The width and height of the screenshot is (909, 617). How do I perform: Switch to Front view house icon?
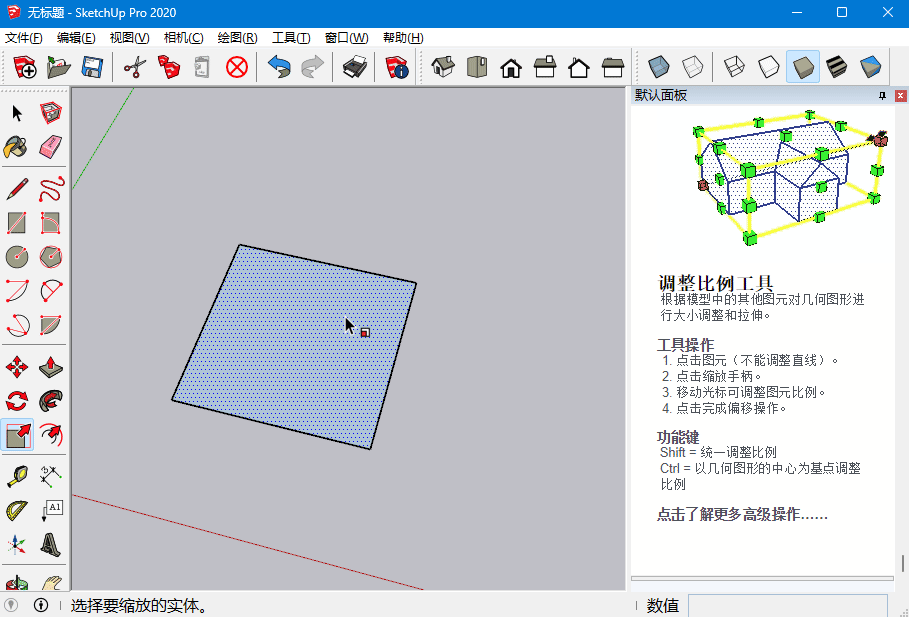pyautogui.click(x=511, y=67)
